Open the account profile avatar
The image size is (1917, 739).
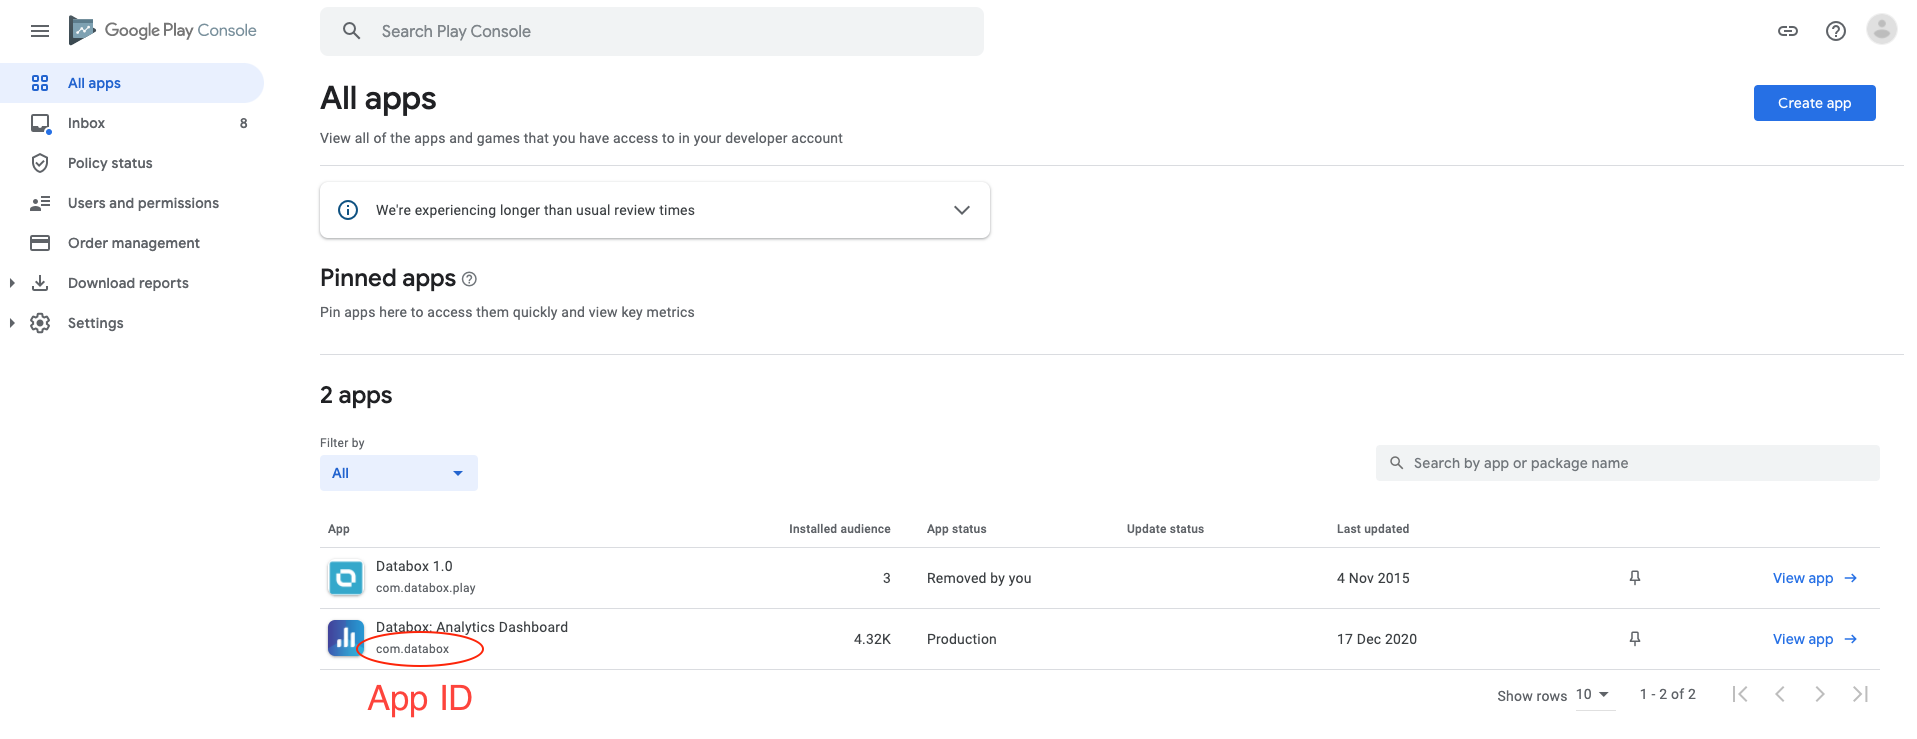pos(1881,30)
